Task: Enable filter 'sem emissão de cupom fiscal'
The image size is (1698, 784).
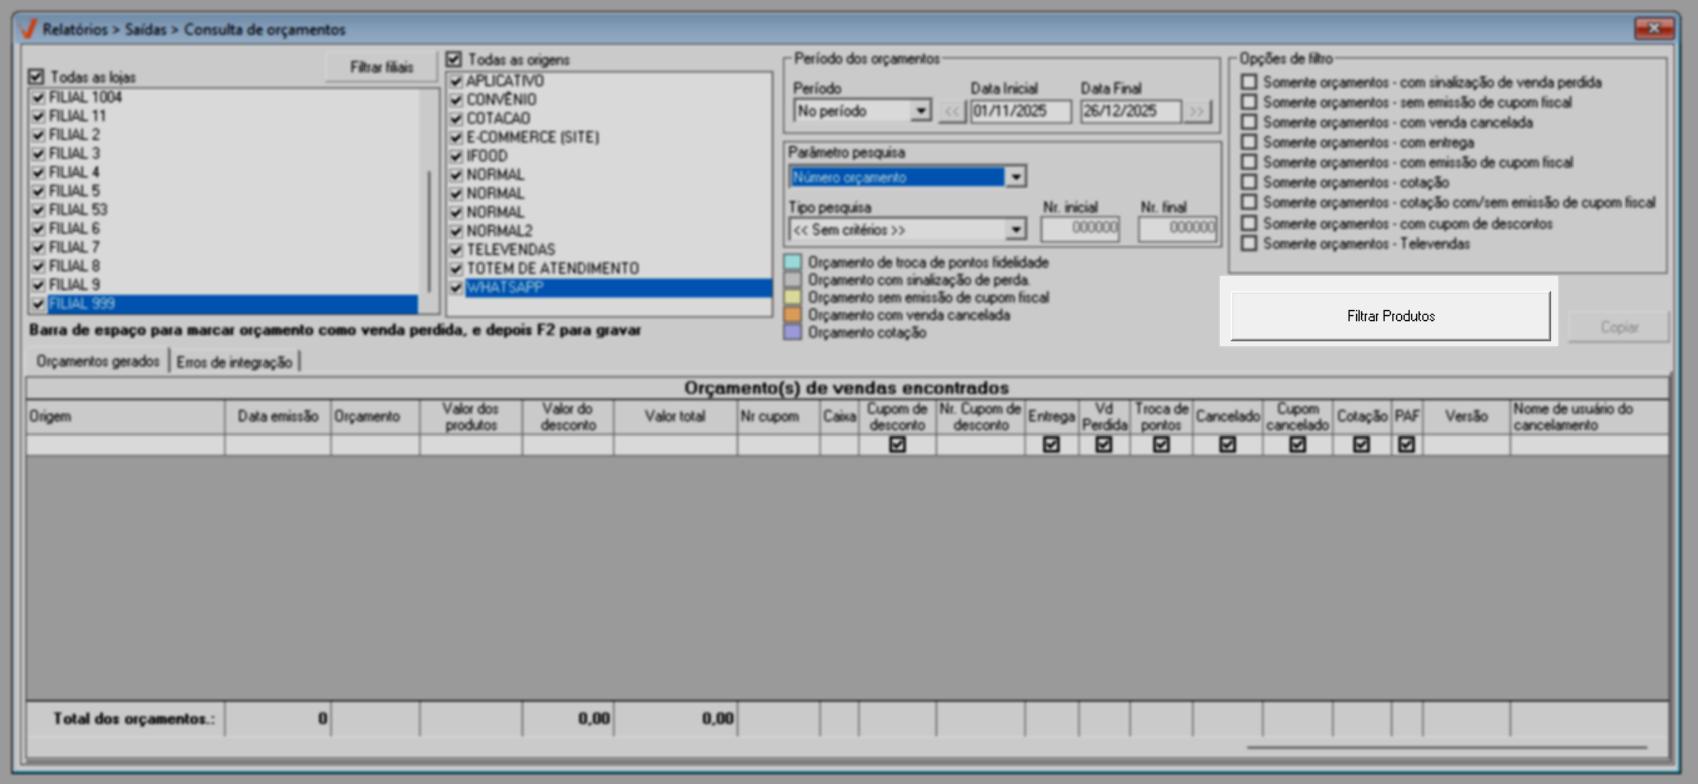Action: click(1249, 102)
